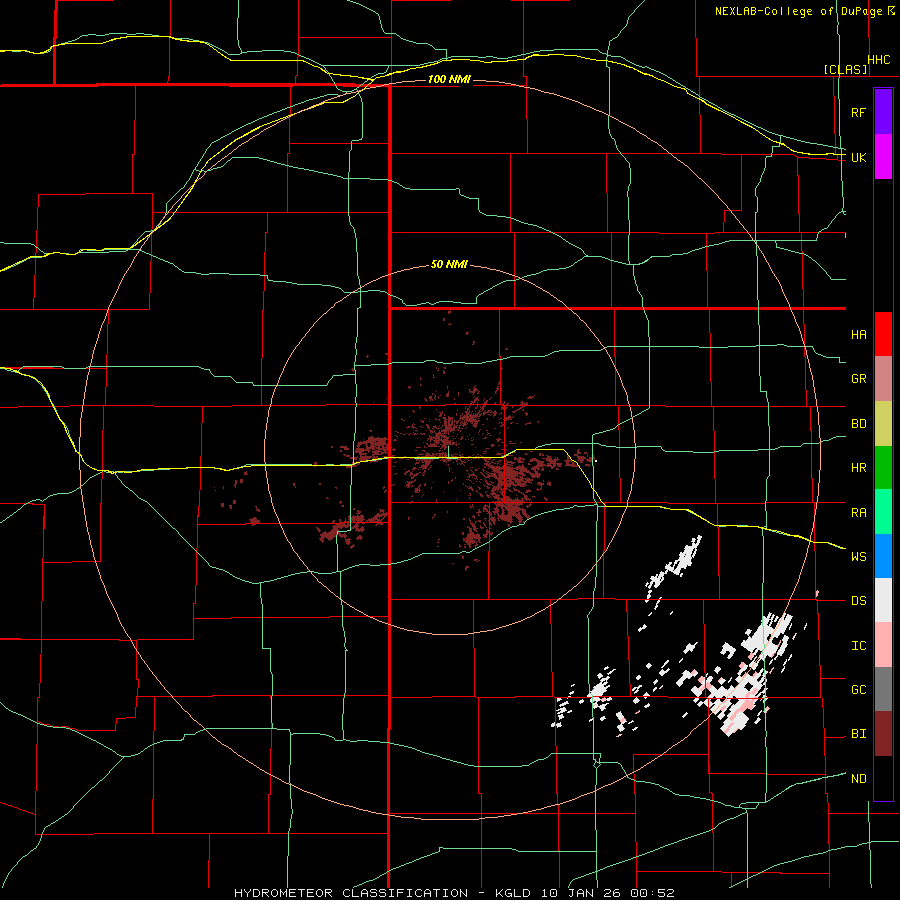Click the 'WS' legend label

click(x=858, y=557)
